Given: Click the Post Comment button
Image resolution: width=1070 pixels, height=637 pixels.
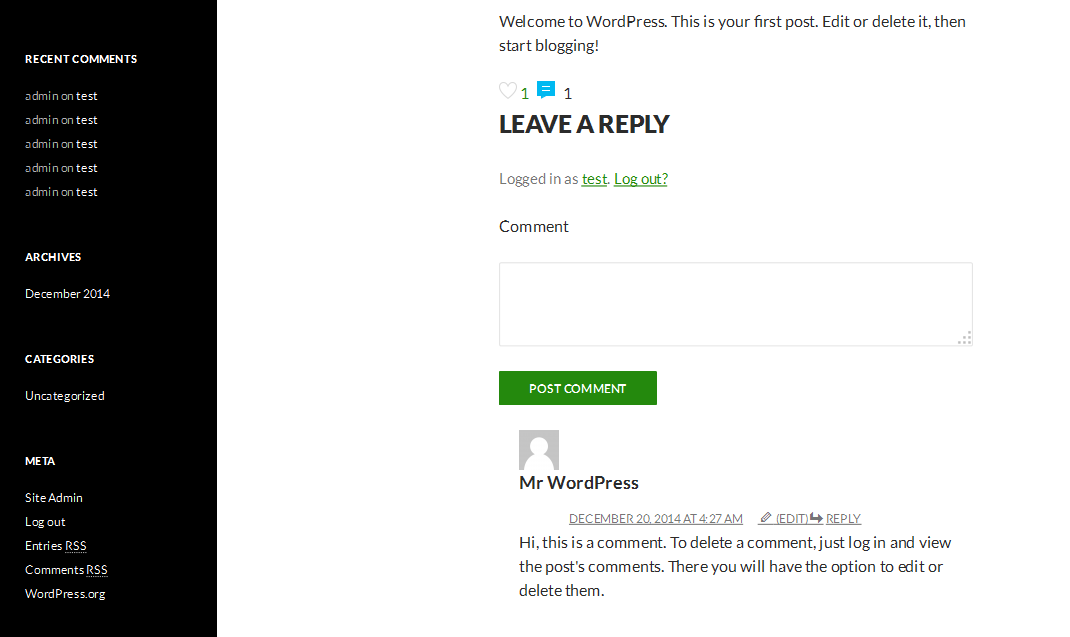Looking at the screenshot, I should click(x=578, y=388).
